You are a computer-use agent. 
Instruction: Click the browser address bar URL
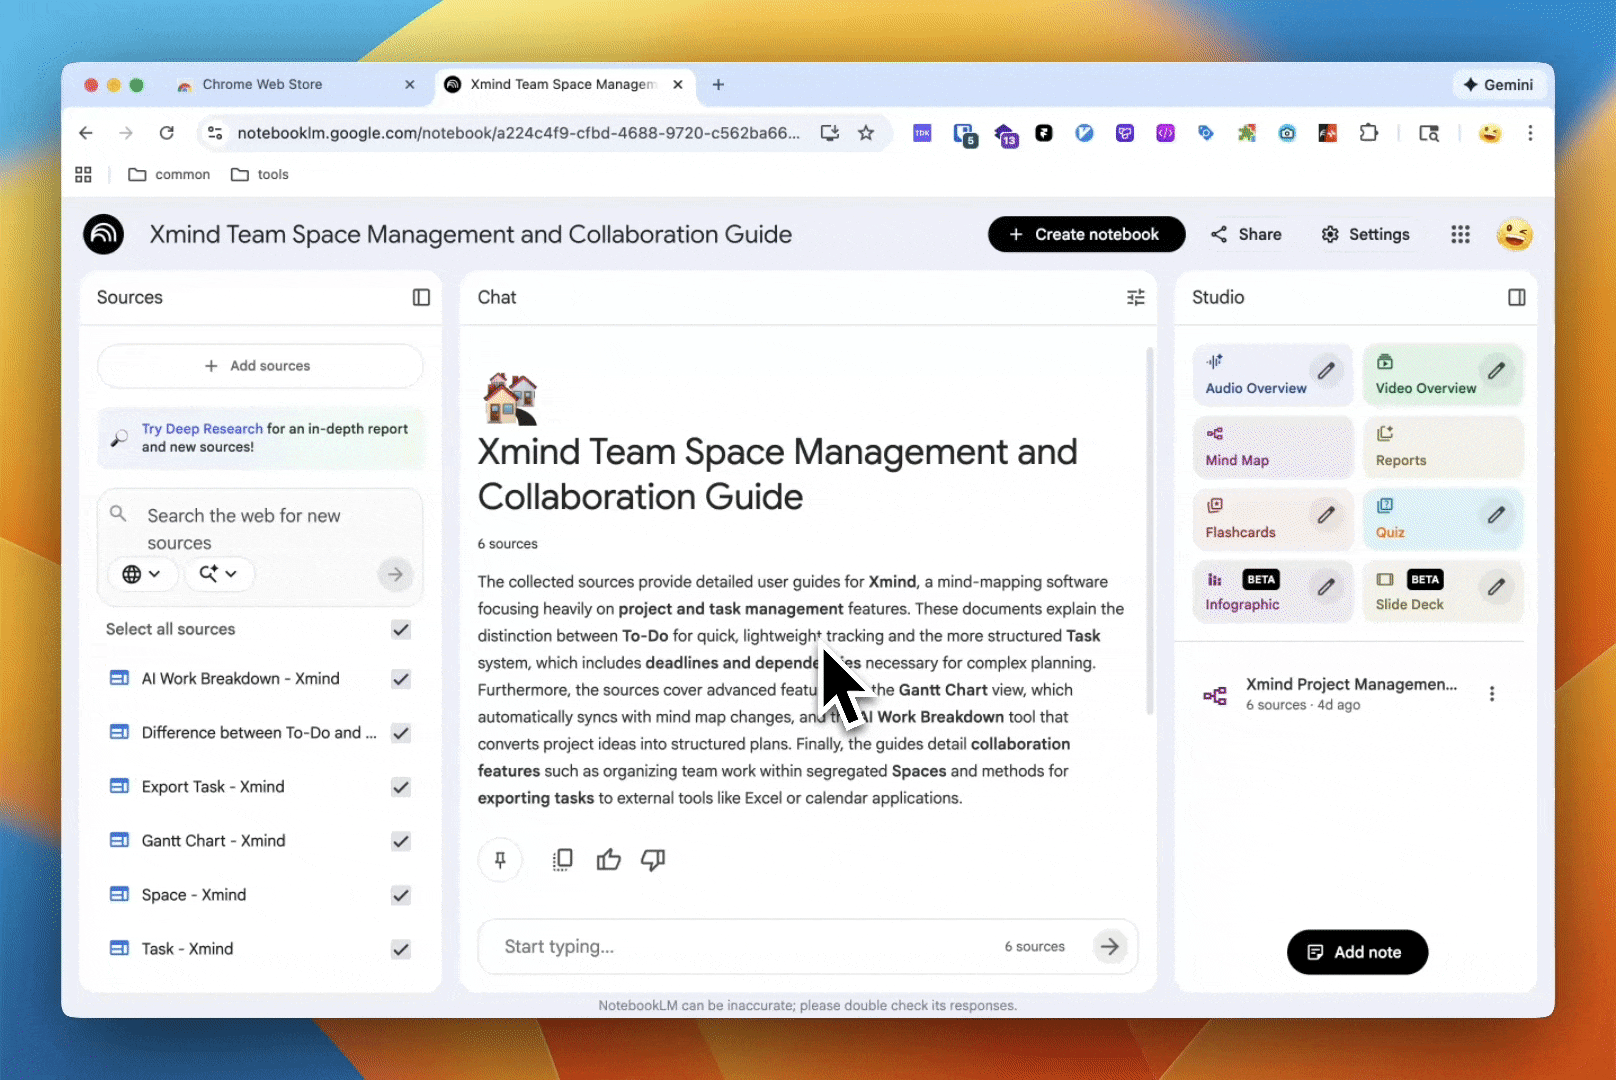518,133
